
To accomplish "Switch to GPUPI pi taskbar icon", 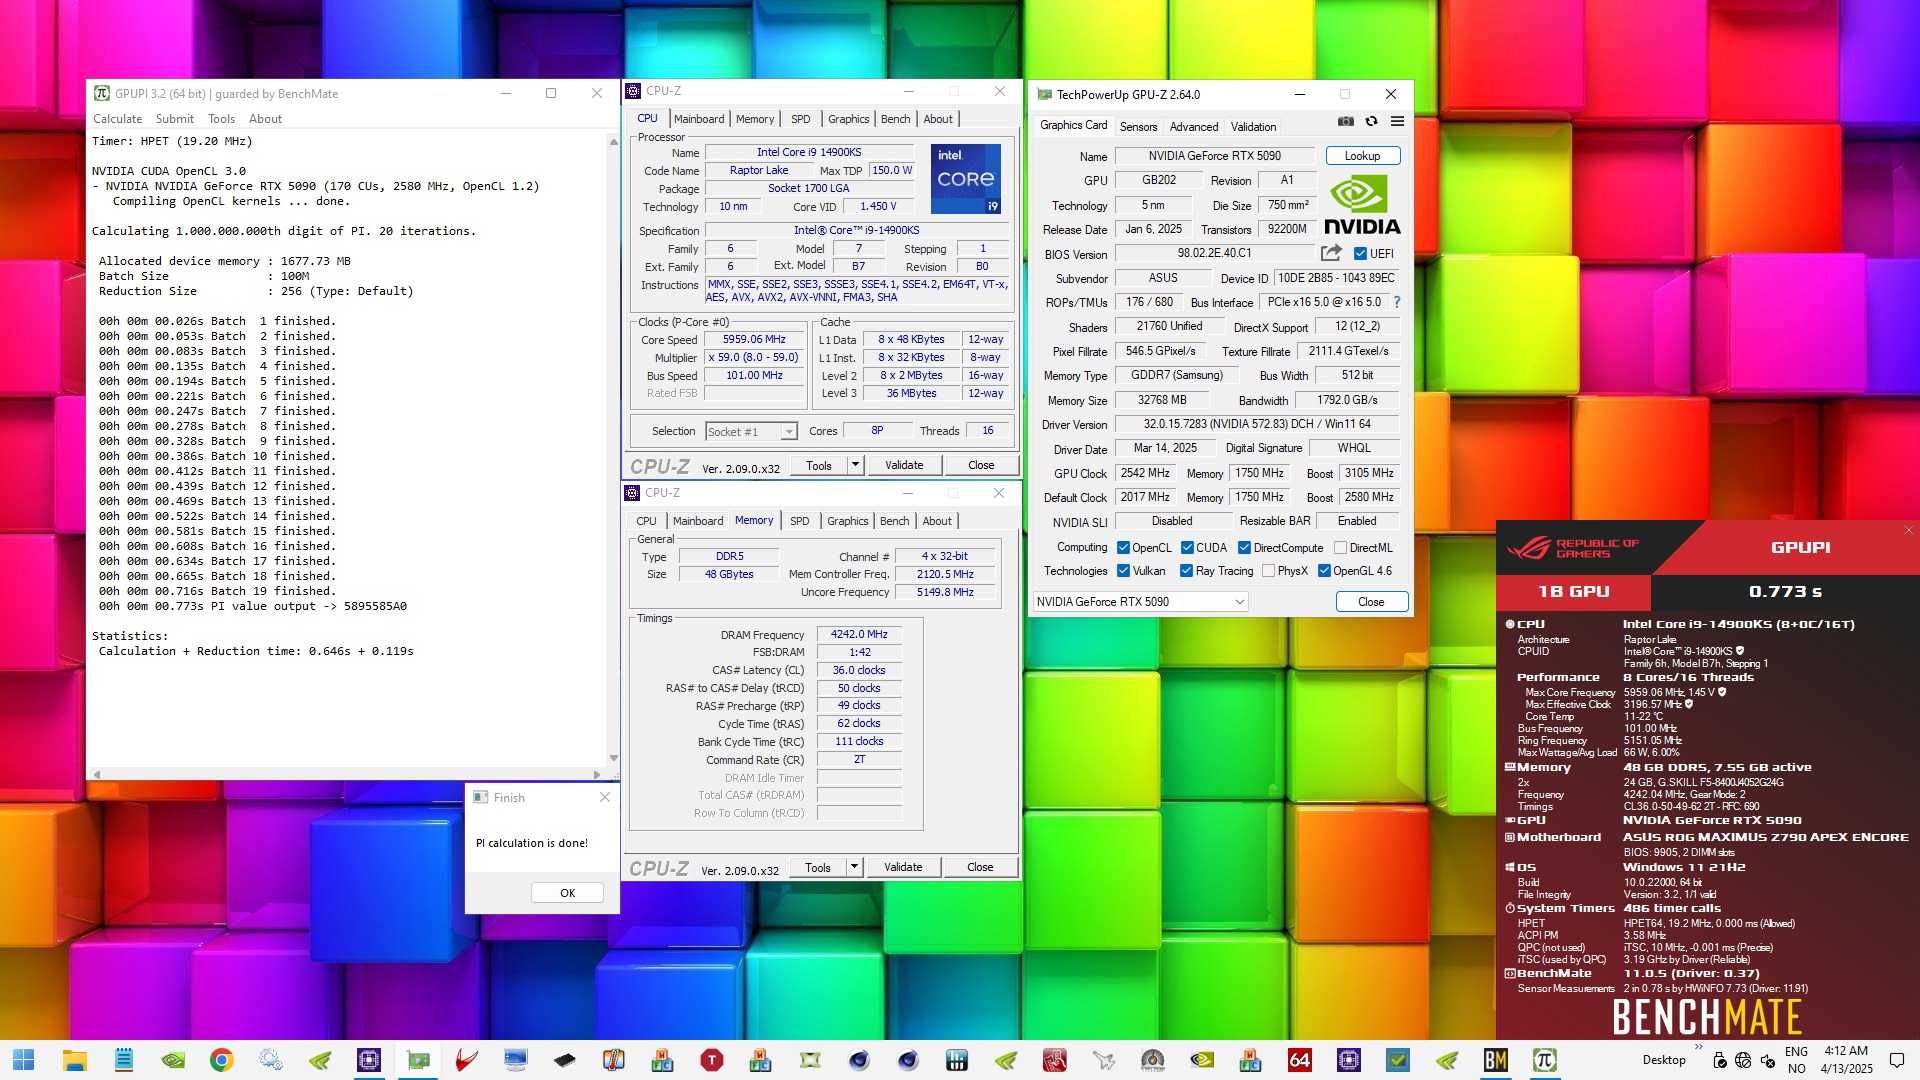I will [x=1545, y=1060].
